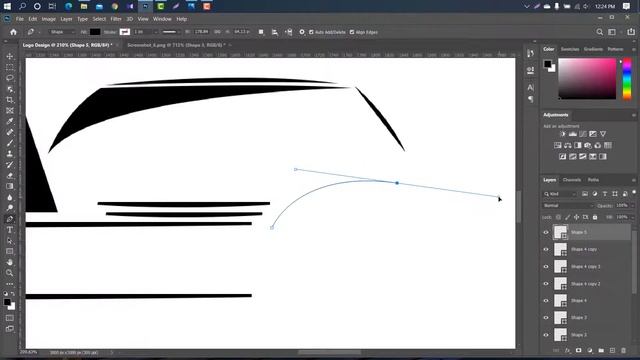Select the Lasso tool
640x360 pixels.
(10, 78)
